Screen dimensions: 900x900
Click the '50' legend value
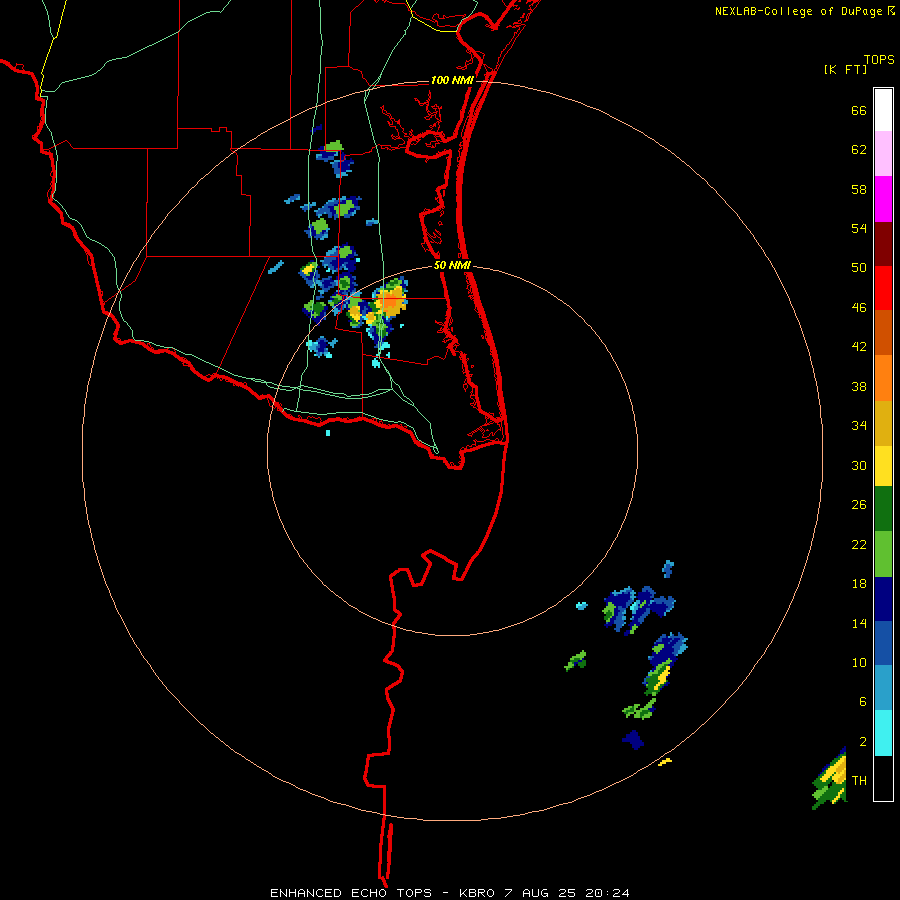point(859,268)
